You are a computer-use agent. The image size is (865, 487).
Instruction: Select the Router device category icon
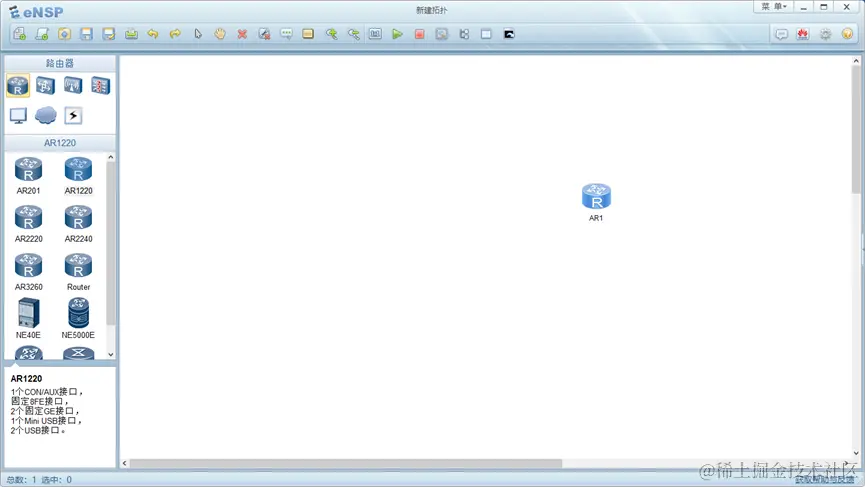pyautogui.click(x=18, y=85)
